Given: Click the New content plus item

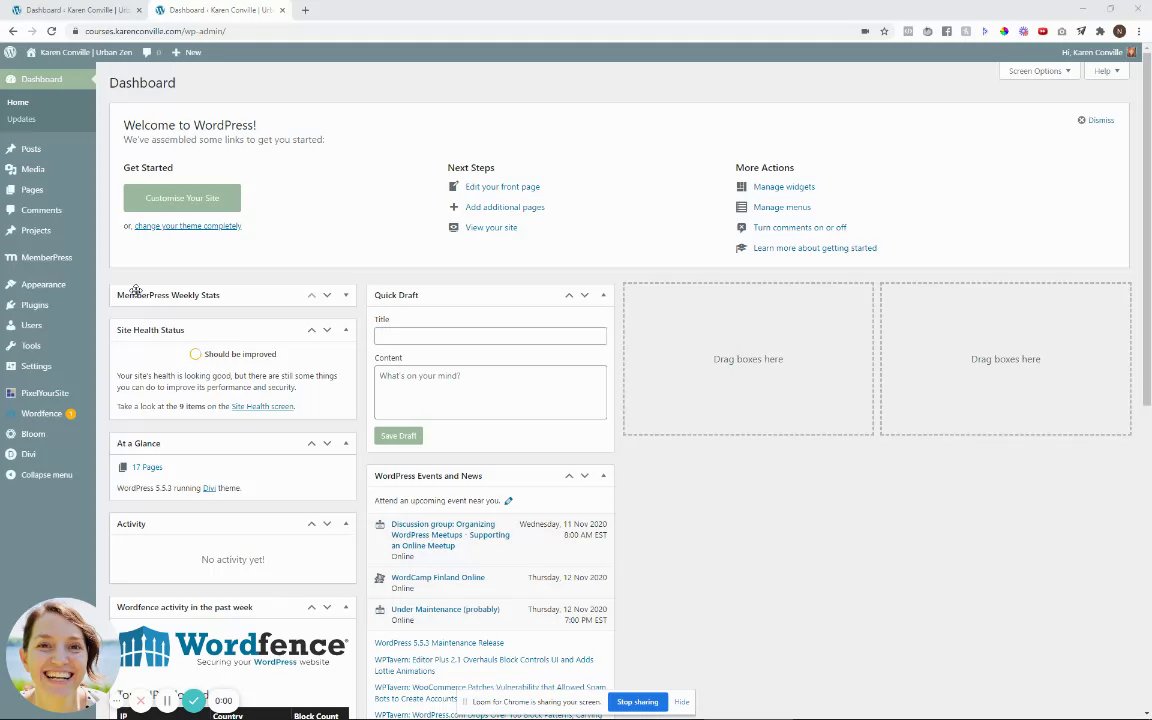Looking at the screenshot, I should pyautogui.click(x=187, y=52).
